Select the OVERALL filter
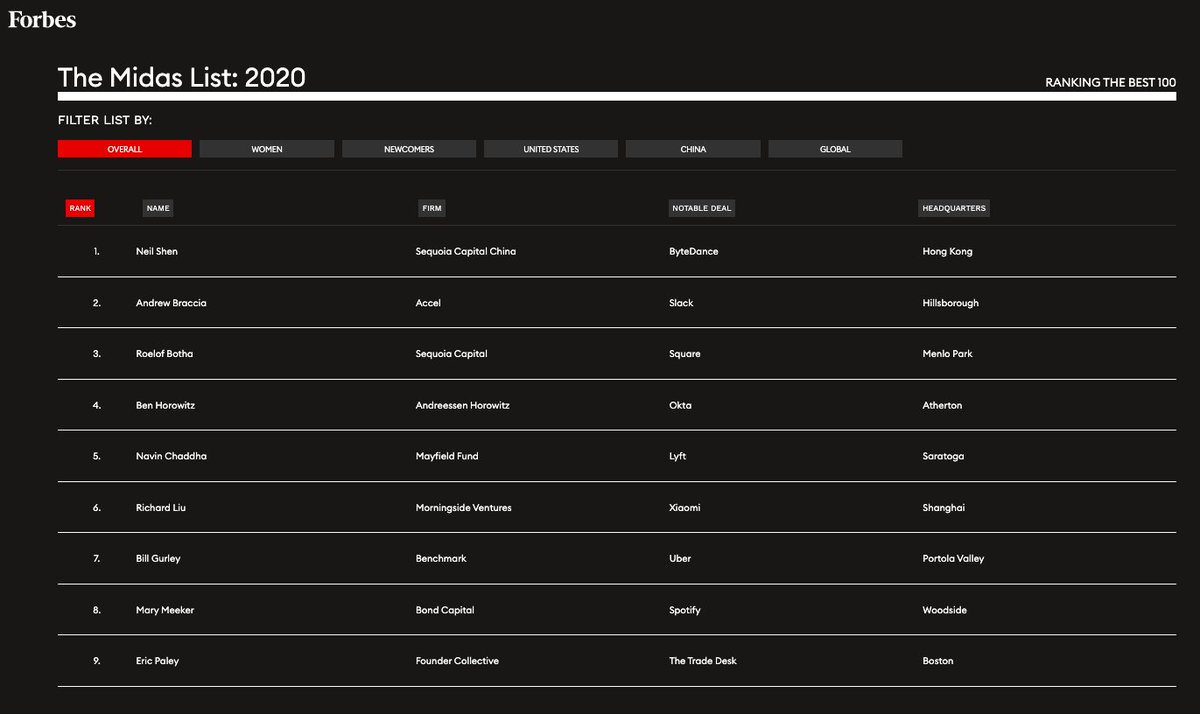Viewport: 1200px width, 714px height. coord(125,149)
